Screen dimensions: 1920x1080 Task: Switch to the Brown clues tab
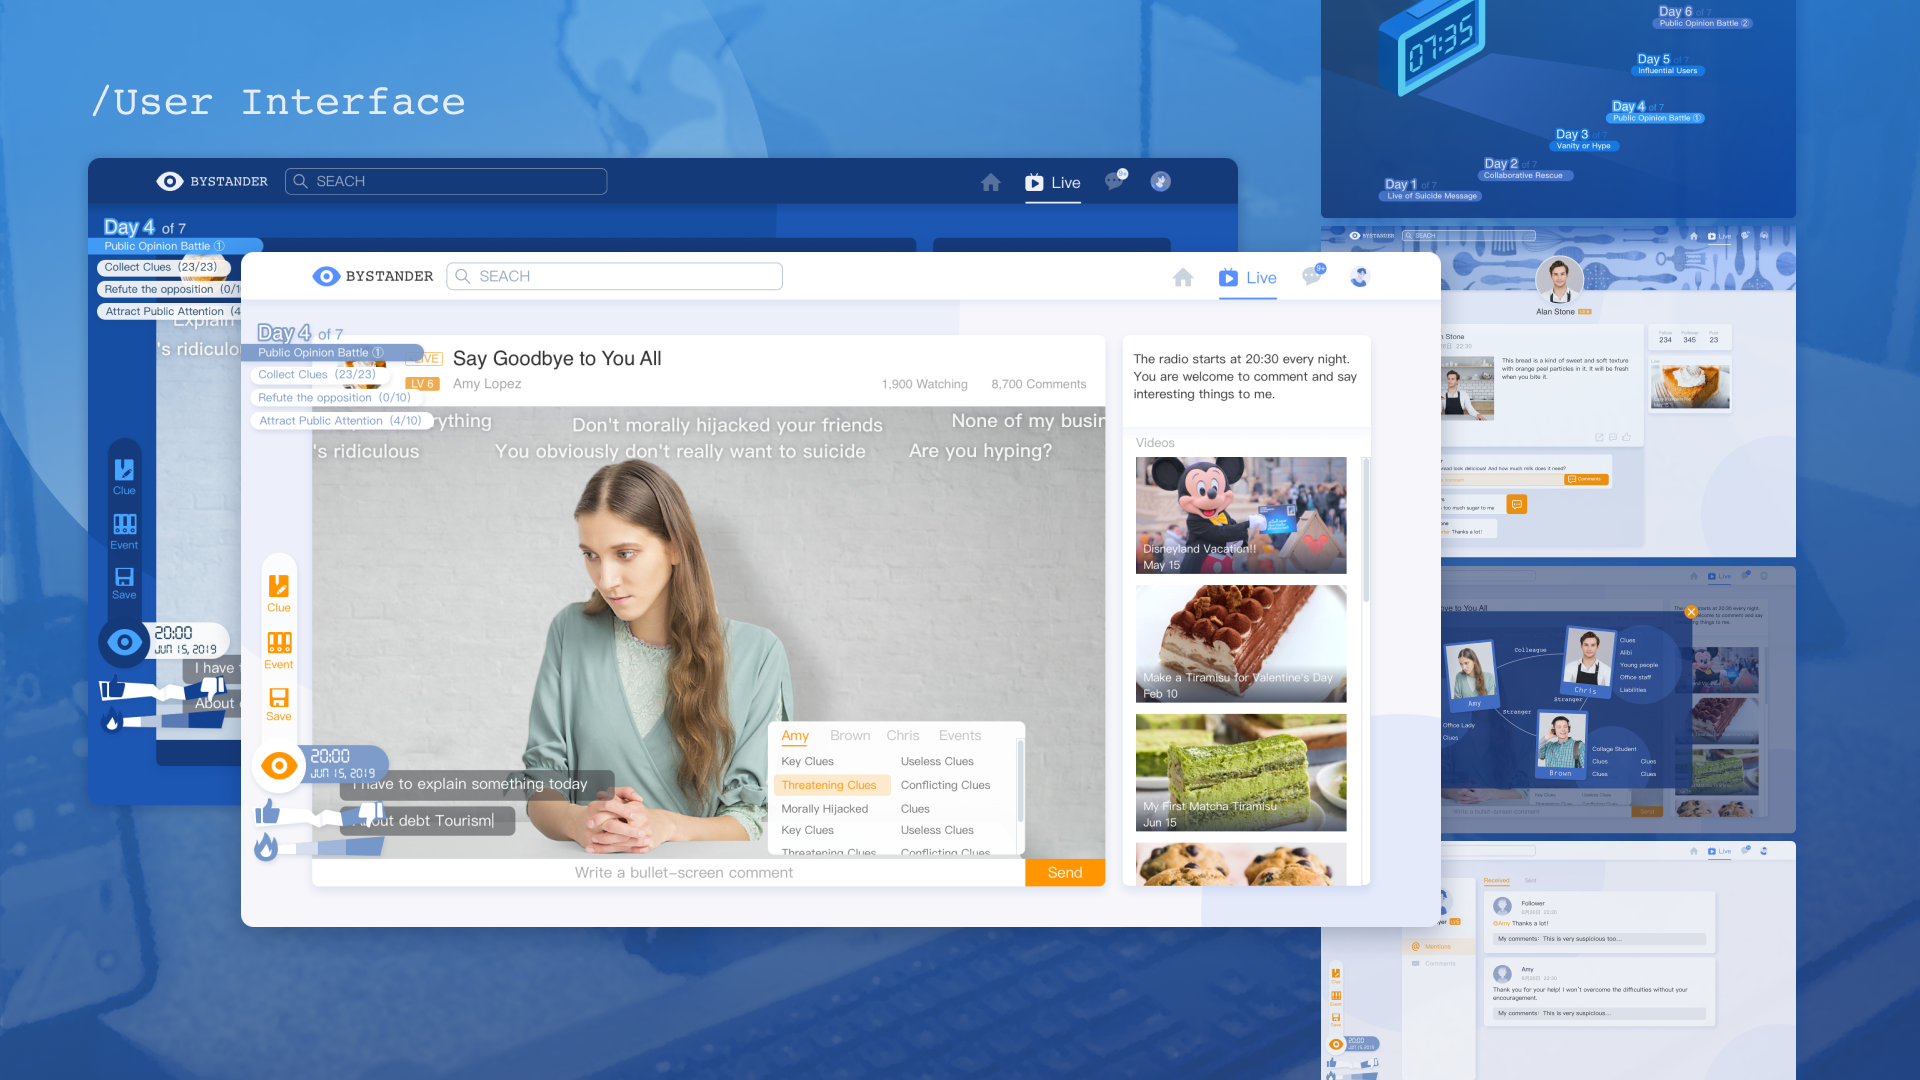coord(849,735)
